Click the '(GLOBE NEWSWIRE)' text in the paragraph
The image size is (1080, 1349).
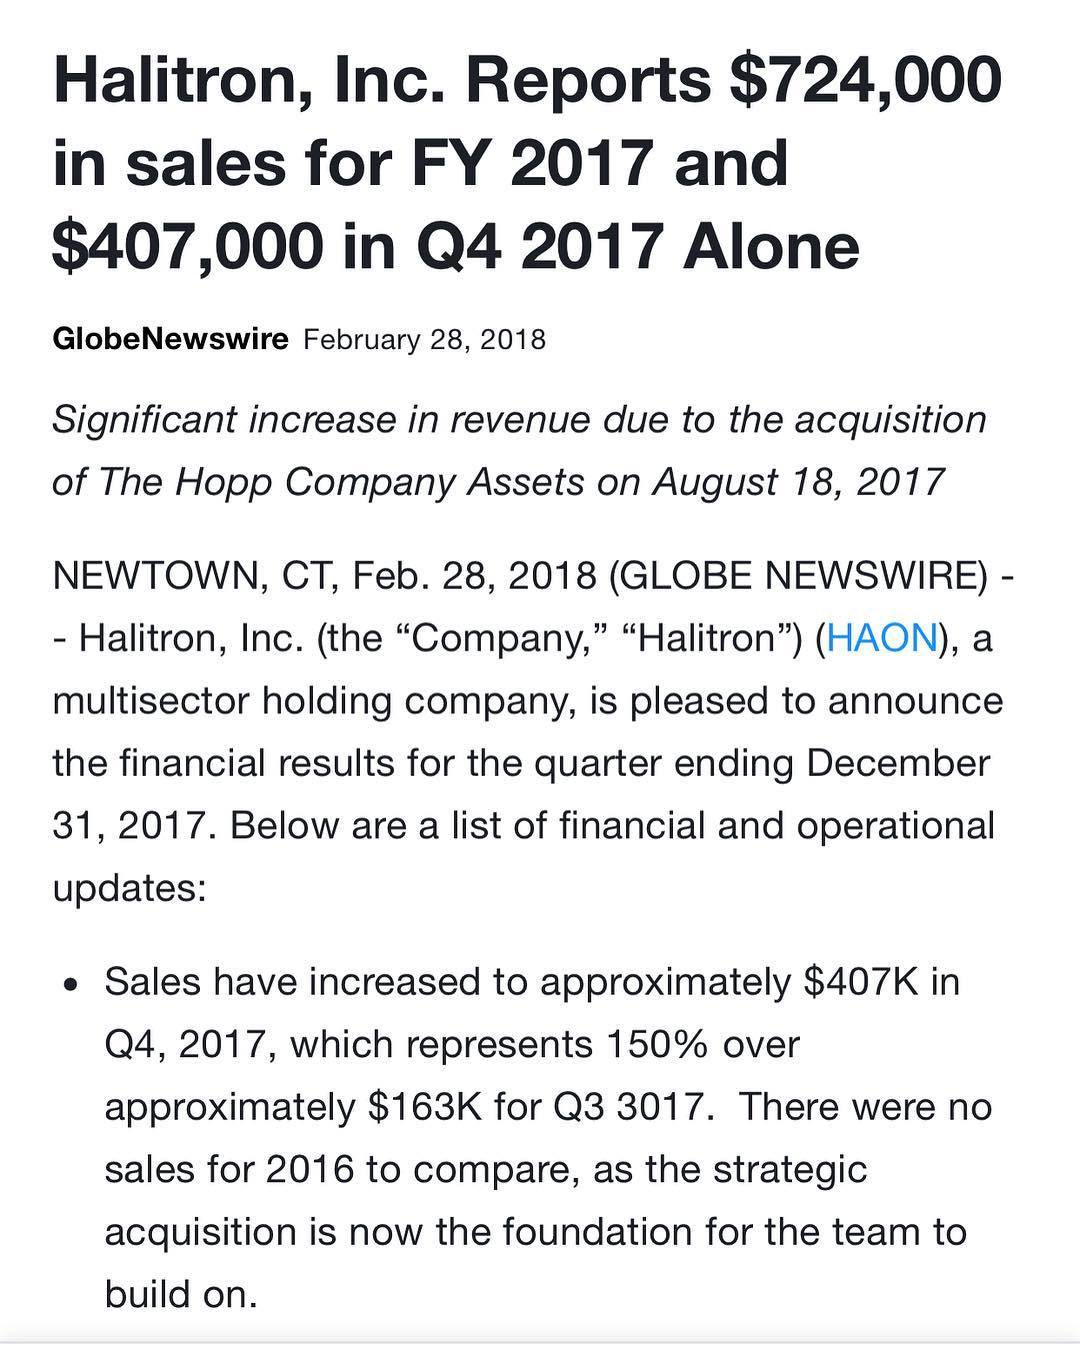point(797,575)
